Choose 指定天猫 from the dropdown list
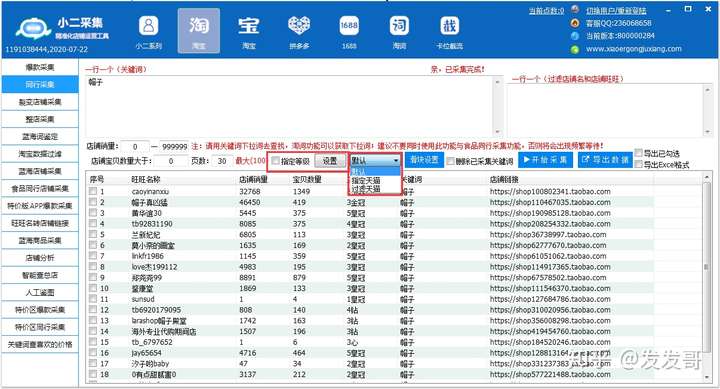 tap(375, 180)
